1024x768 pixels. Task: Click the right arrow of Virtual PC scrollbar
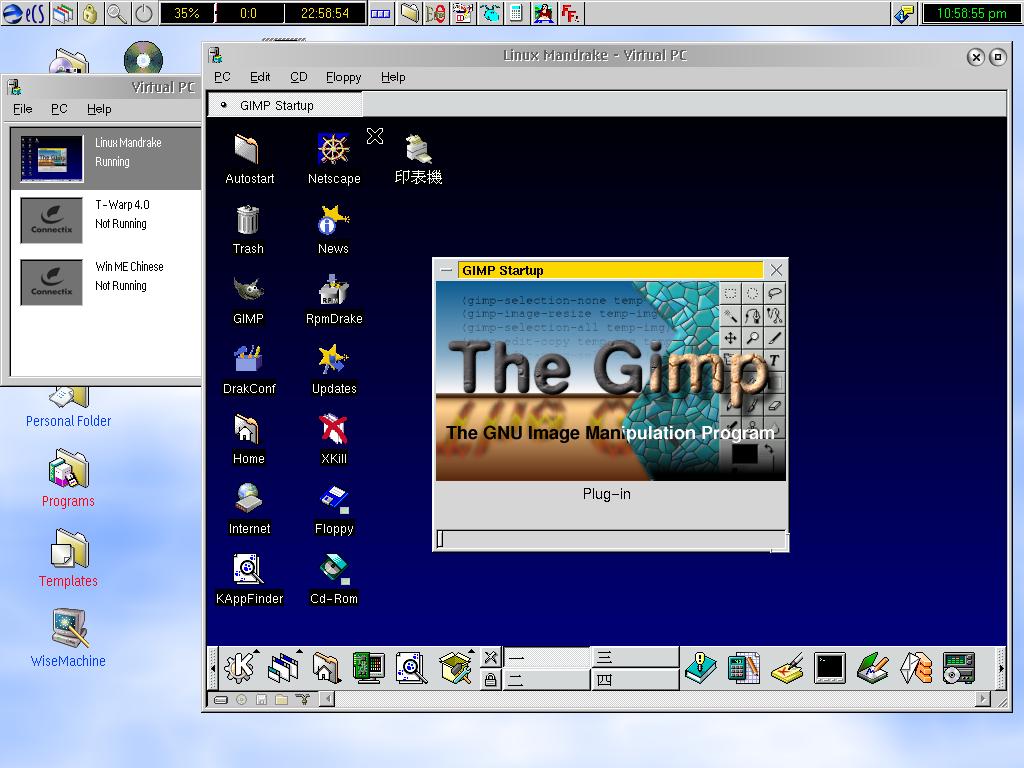983,699
